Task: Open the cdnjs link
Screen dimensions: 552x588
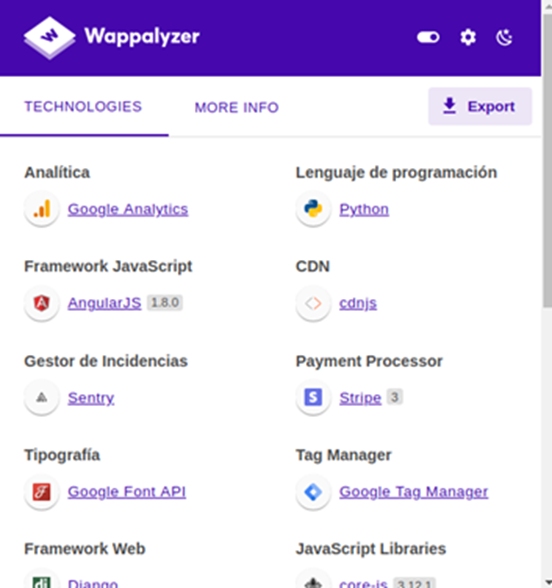Action: [x=358, y=303]
